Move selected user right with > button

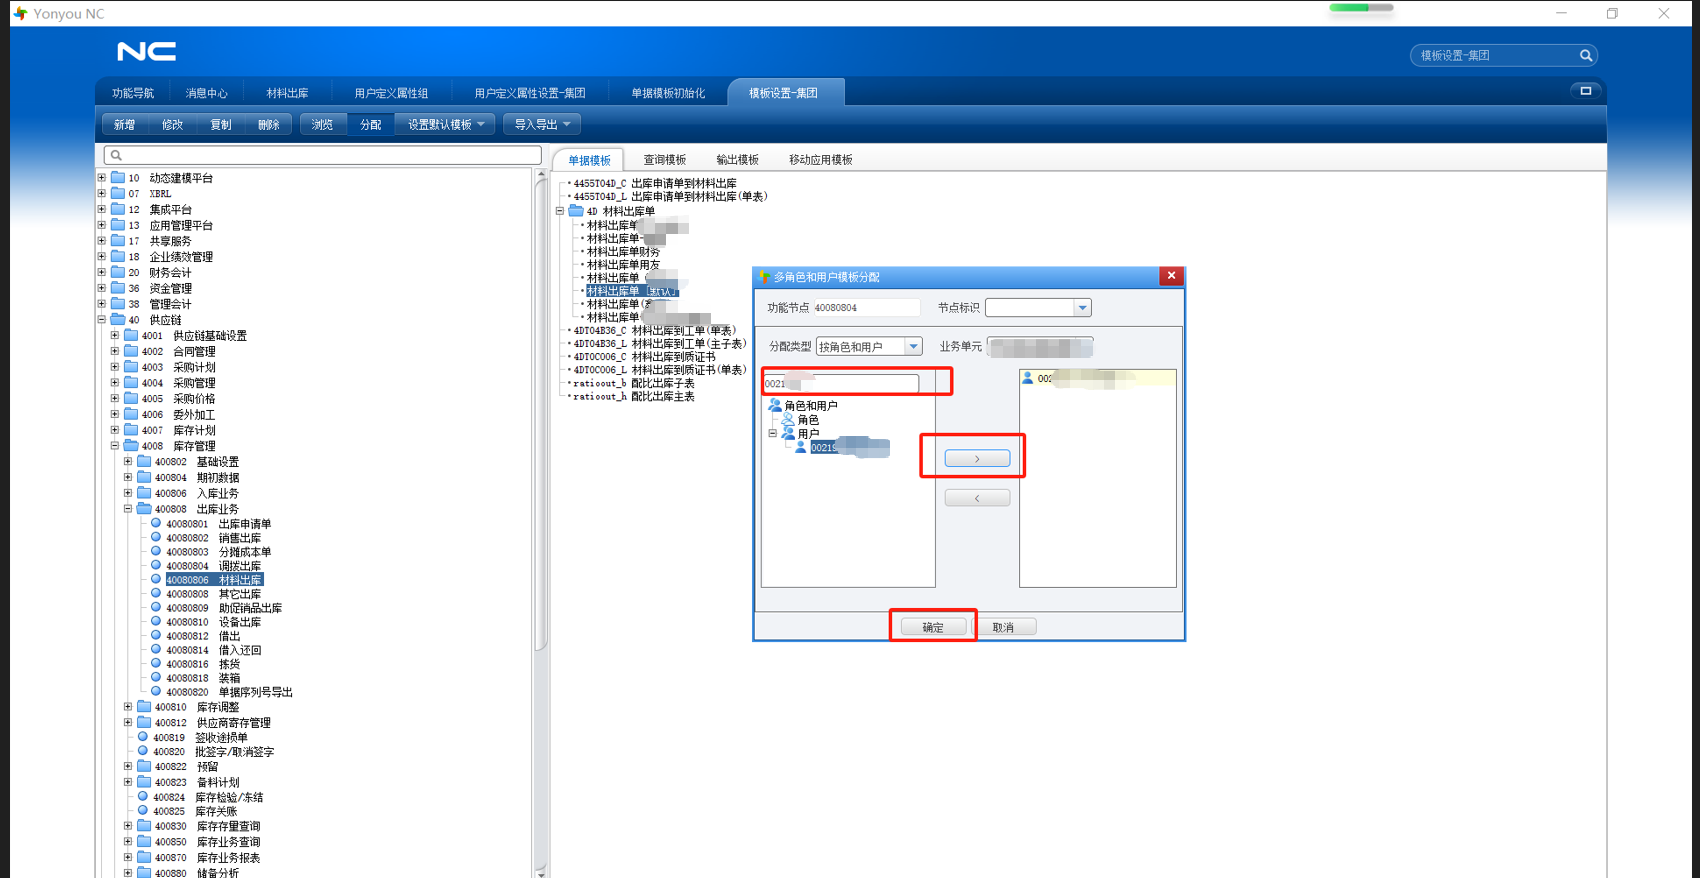977,458
